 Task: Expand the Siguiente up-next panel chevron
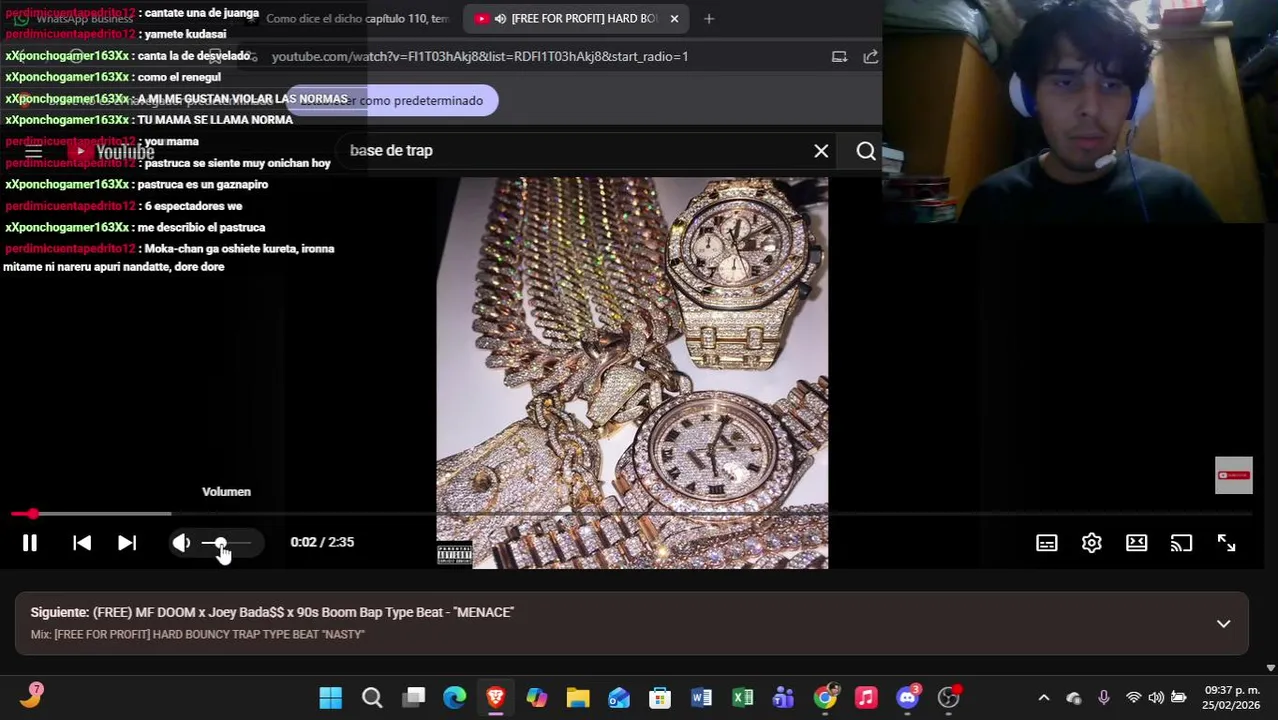click(1223, 623)
